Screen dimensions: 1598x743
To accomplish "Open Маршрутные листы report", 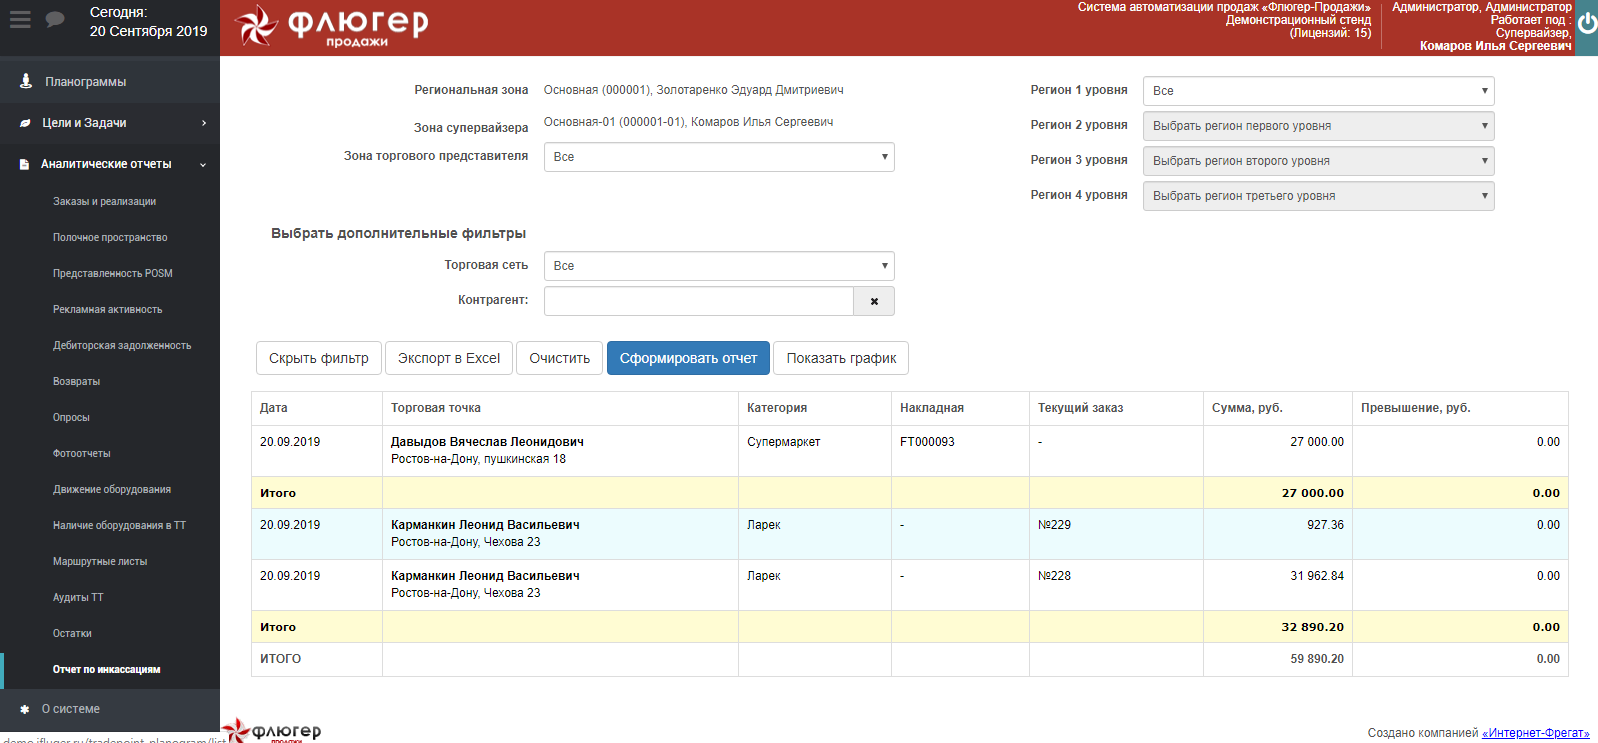I will coord(100,562).
